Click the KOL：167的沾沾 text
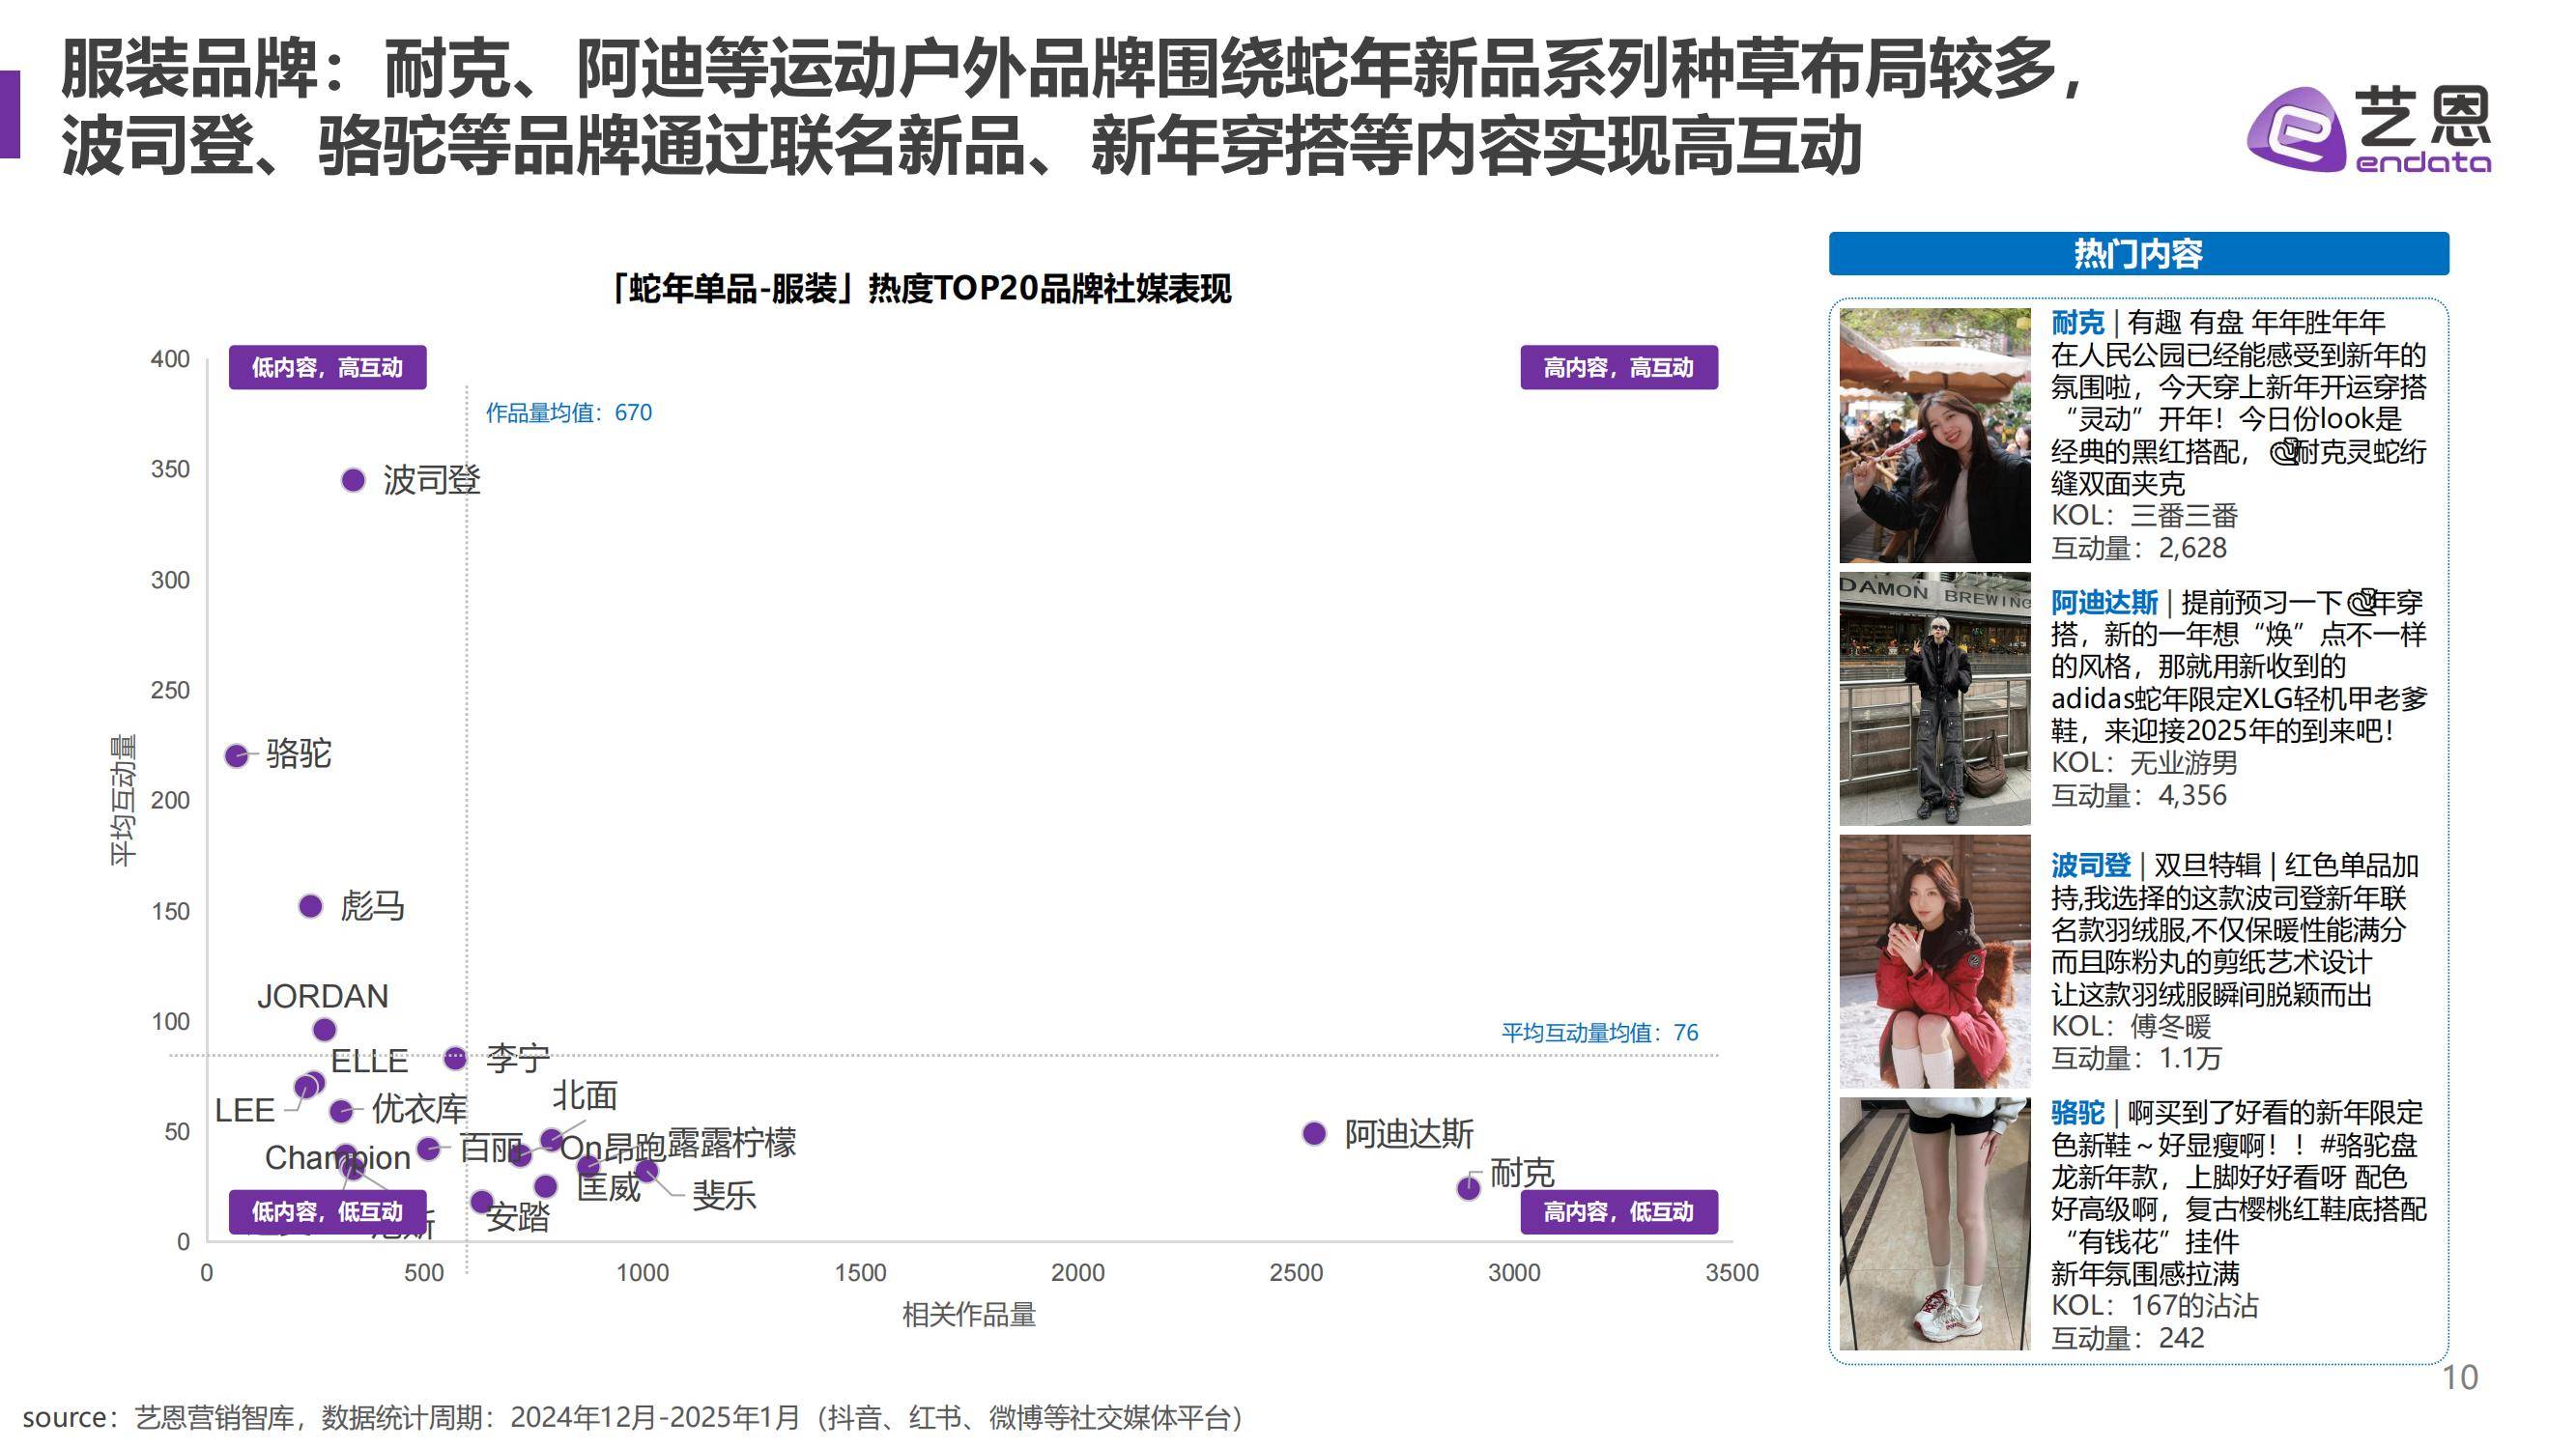This screenshot has width=2576, height=1448. point(2155,1305)
